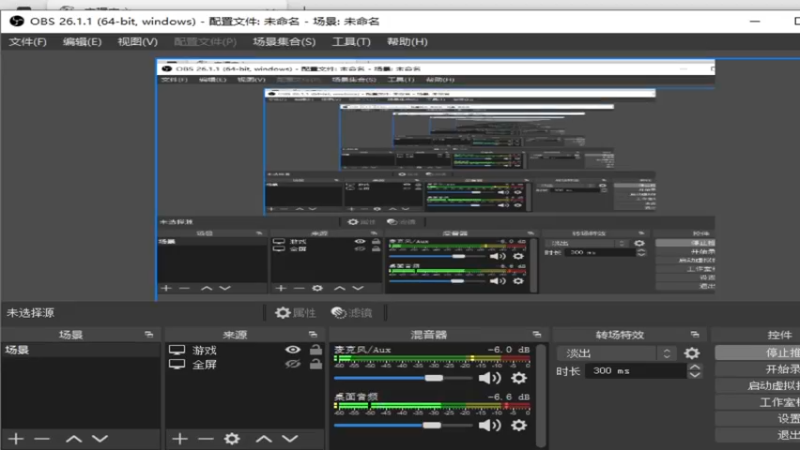Click the 时长 300 ms duration field
800x450 pixels.
(635, 371)
